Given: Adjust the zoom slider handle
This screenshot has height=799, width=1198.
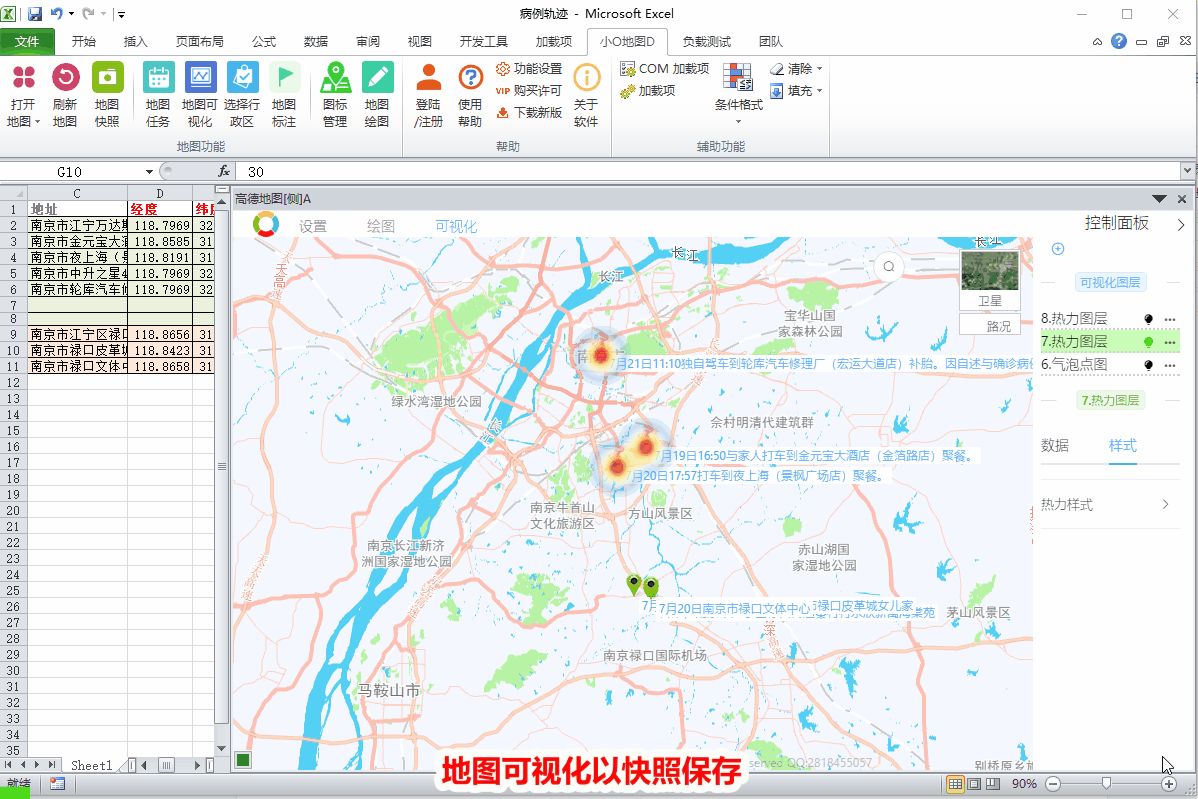Looking at the screenshot, I should (1106, 784).
